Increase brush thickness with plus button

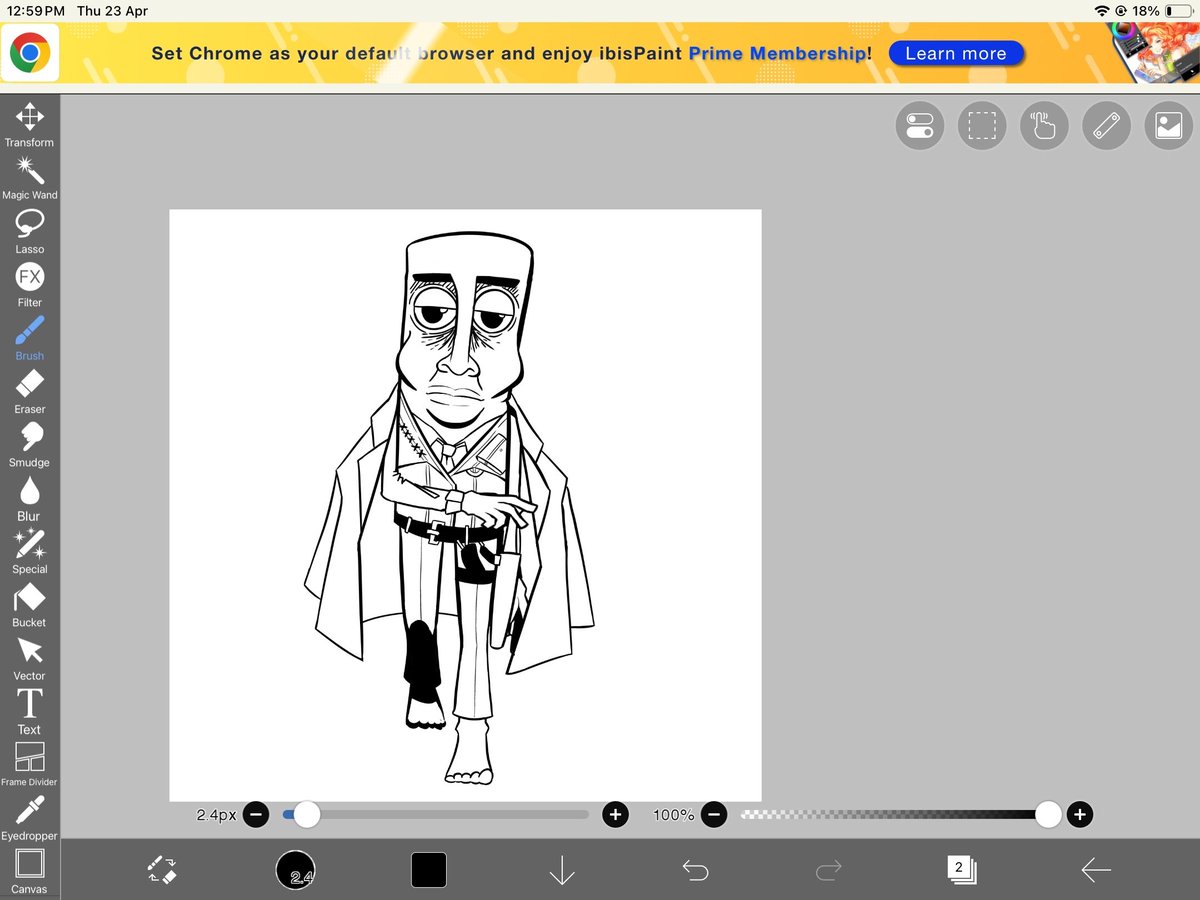click(x=615, y=815)
